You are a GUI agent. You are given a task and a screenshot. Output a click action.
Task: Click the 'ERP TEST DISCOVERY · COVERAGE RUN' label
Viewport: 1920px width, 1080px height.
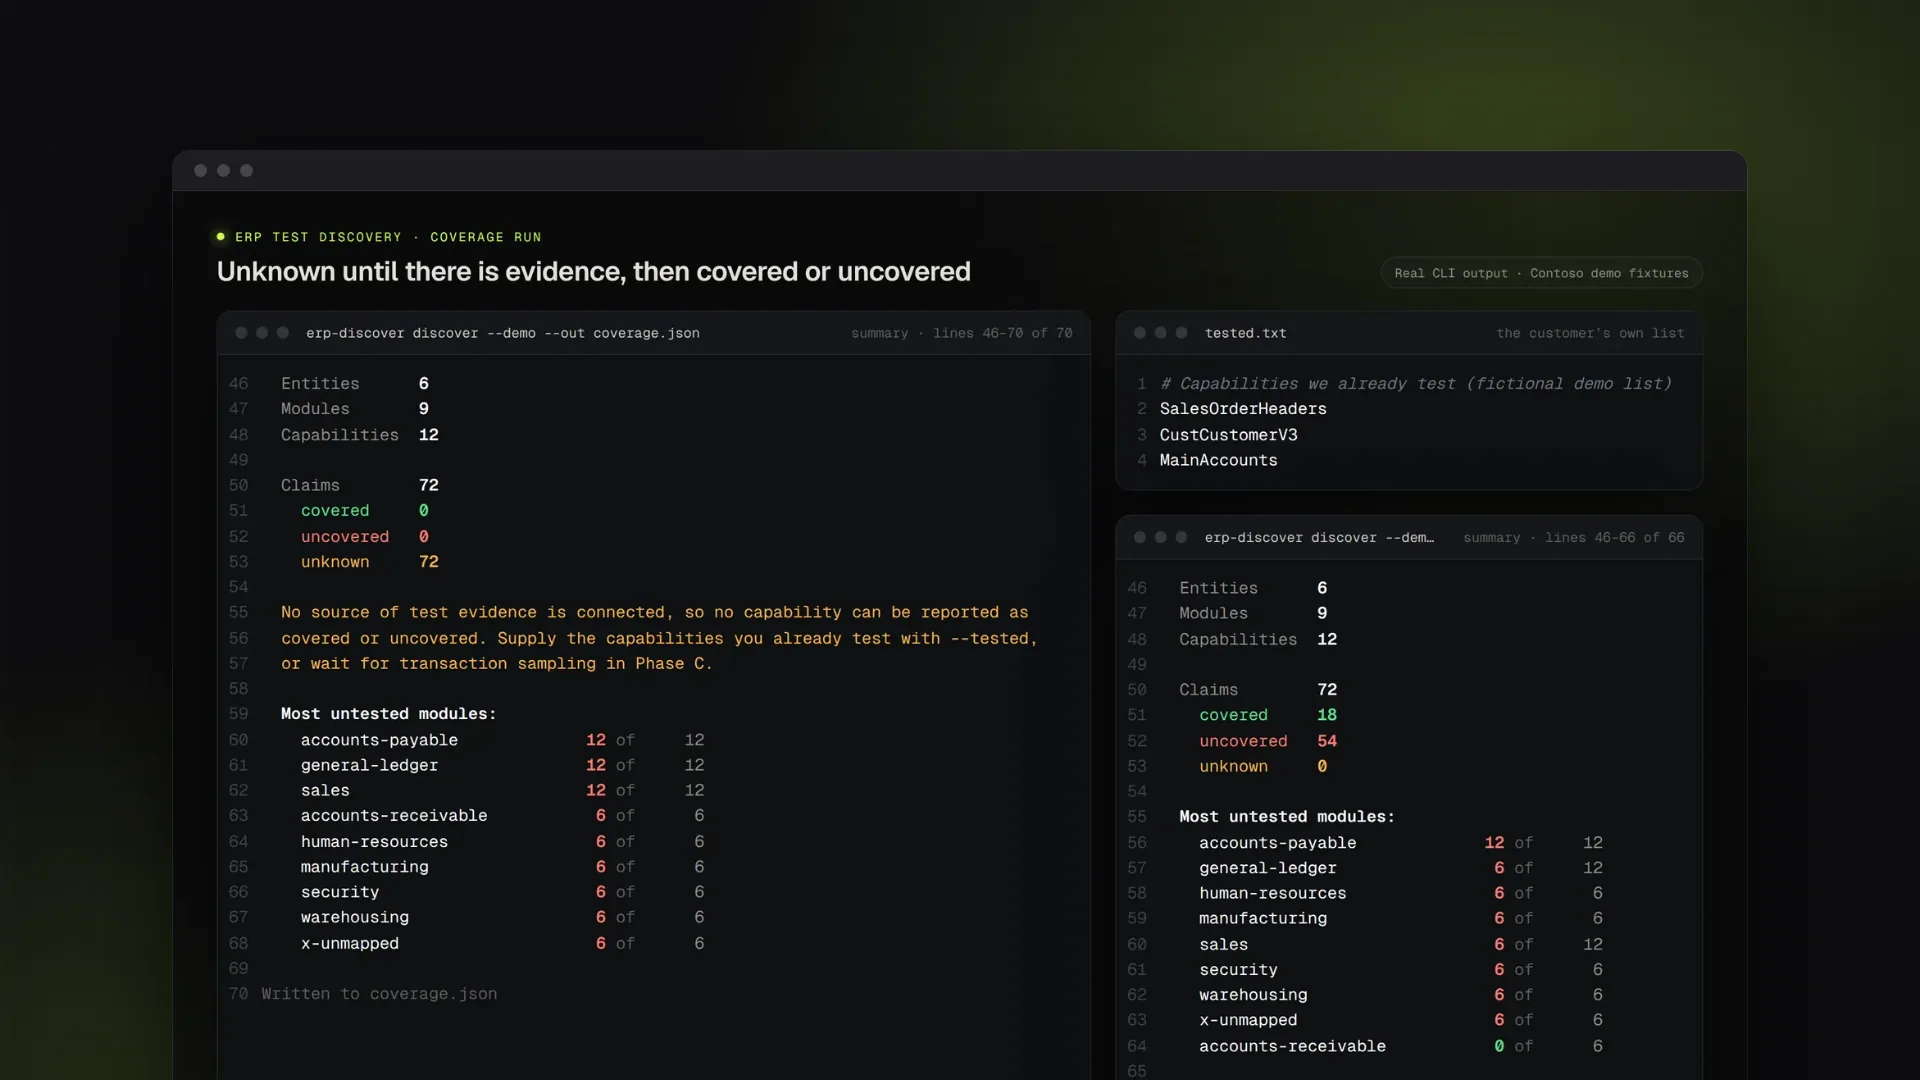coord(388,237)
